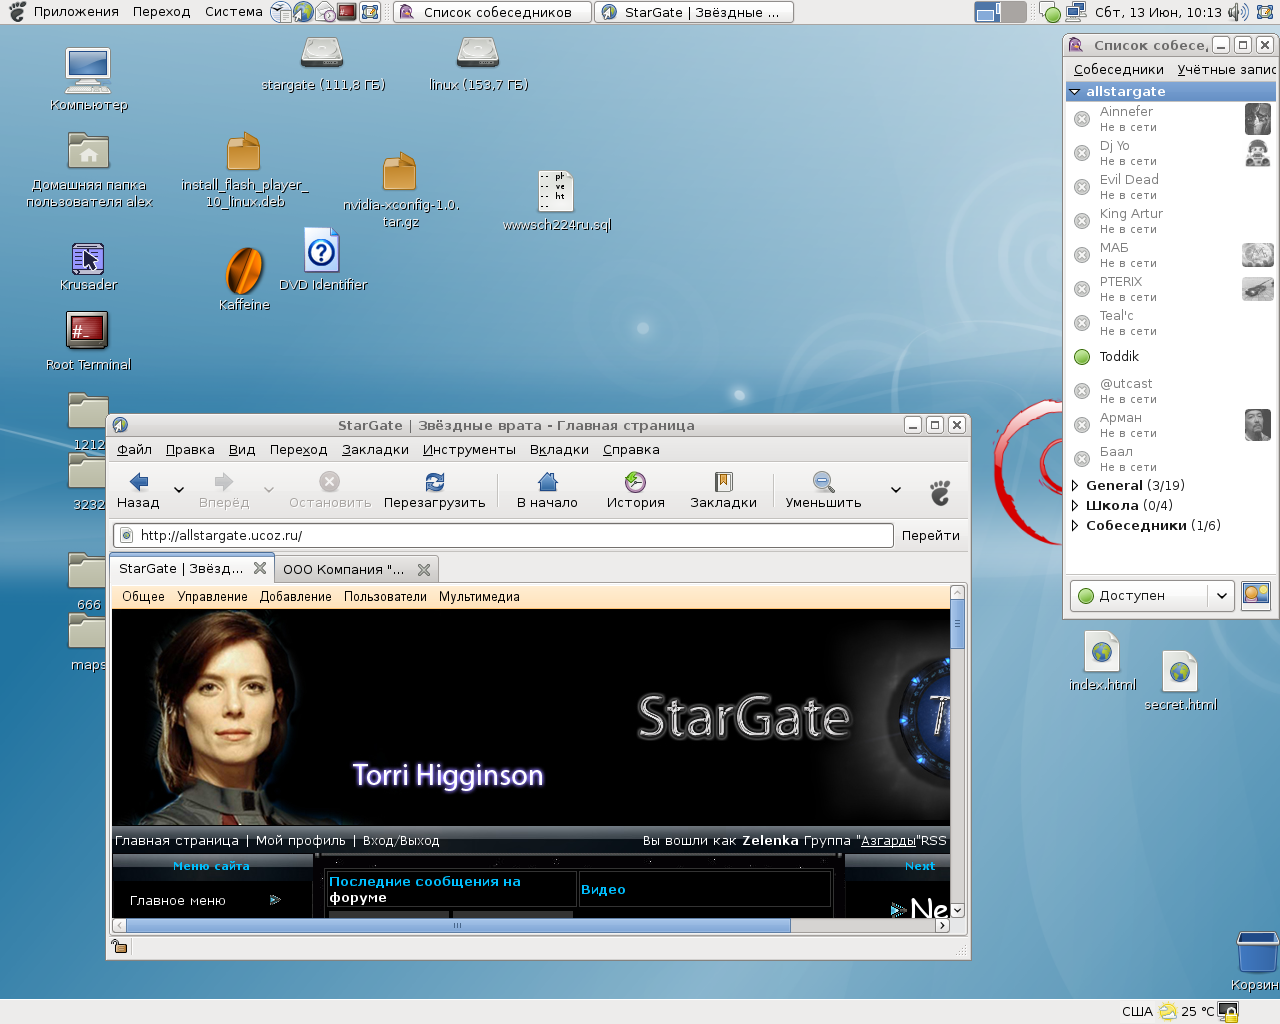Click the Мой профиль link
This screenshot has width=1280, height=1024.
[x=300, y=841]
